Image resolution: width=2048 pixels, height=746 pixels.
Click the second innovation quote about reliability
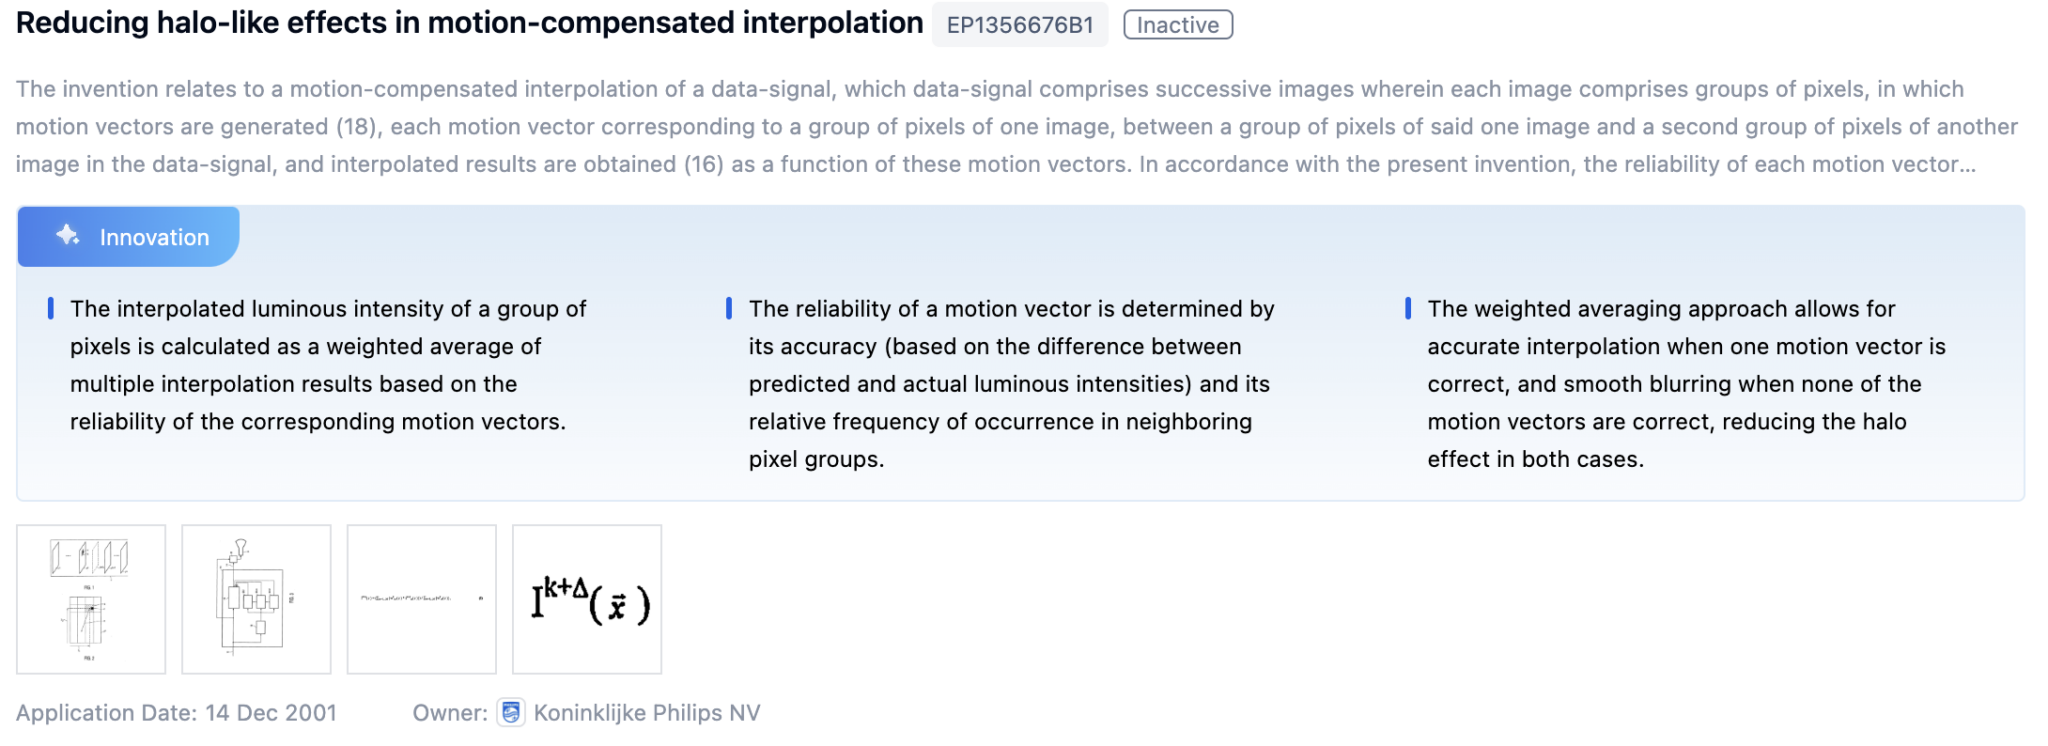[1010, 384]
